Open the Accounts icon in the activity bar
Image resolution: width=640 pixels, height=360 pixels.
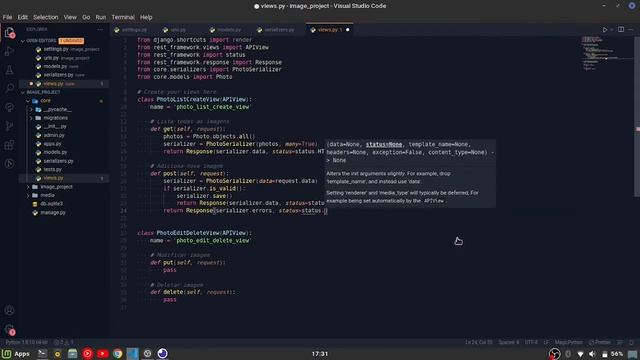pos(9,310)
